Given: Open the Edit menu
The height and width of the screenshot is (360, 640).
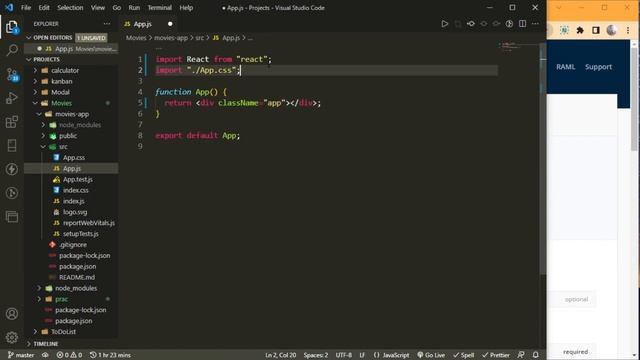Looking at the screenshot, I should (x=44, y=7).
